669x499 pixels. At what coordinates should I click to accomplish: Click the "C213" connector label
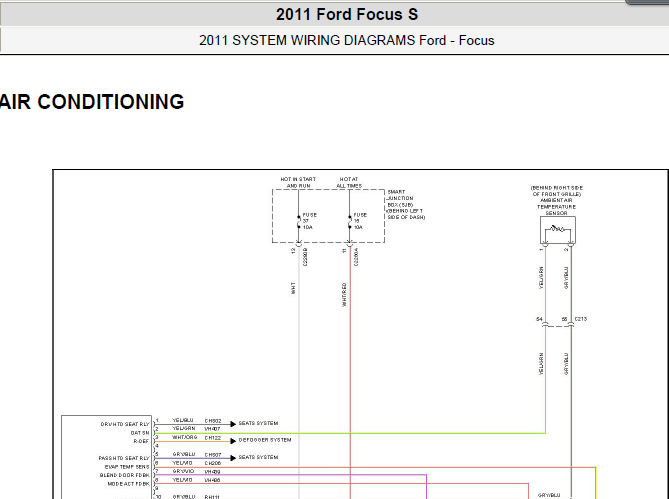(x=581, y=319)
